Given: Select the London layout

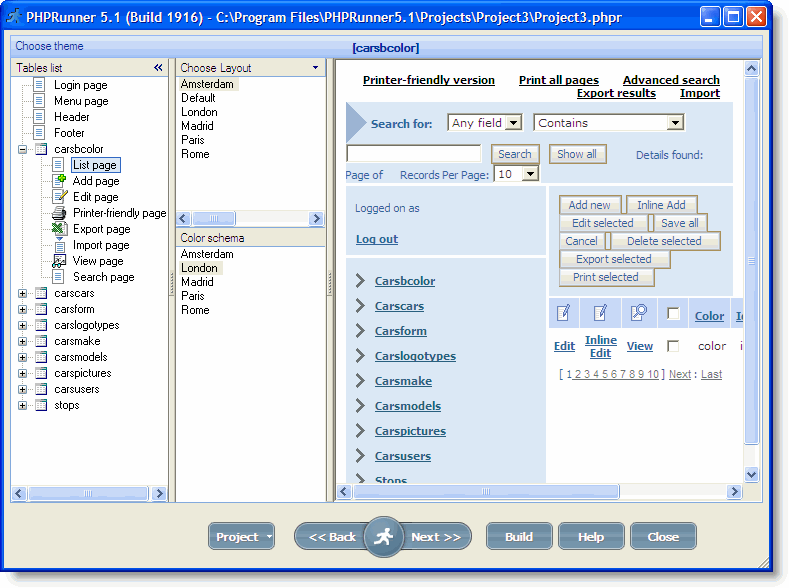Looking at the screenshot, I should click(x=199, y=112).
